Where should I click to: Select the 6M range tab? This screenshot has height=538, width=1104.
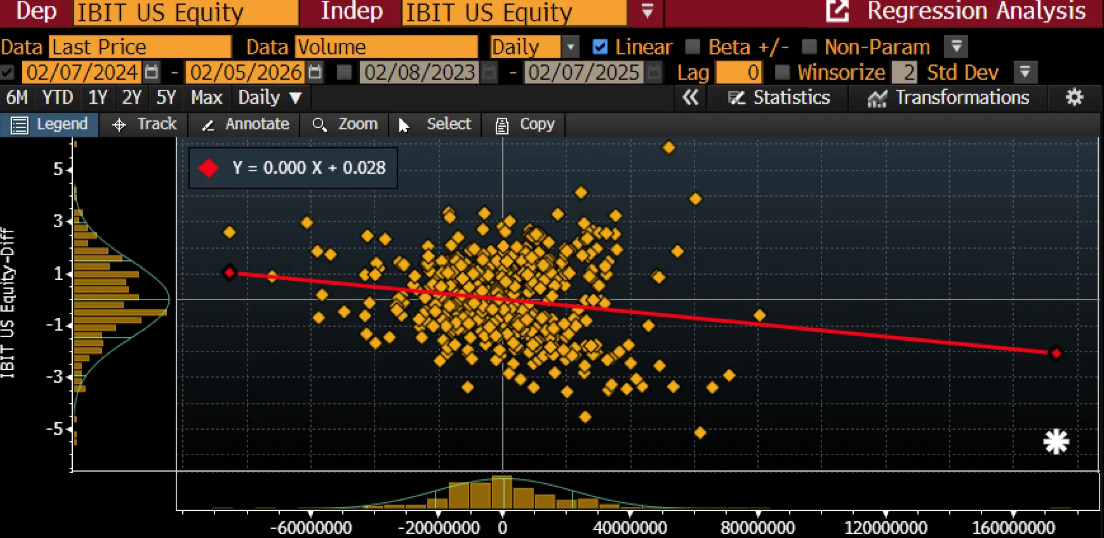[16, 98]
